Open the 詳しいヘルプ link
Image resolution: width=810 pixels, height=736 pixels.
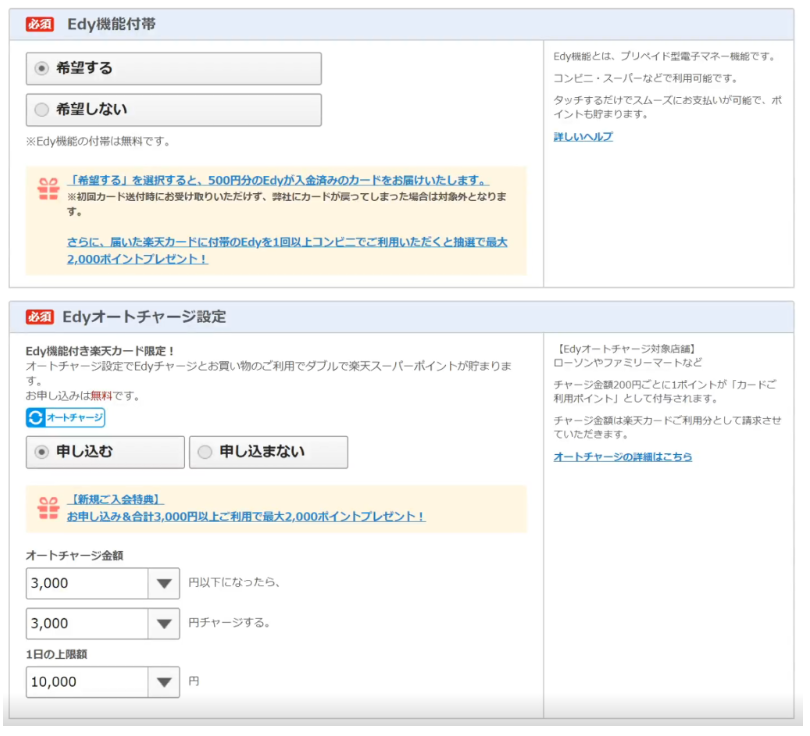(583, 136)
